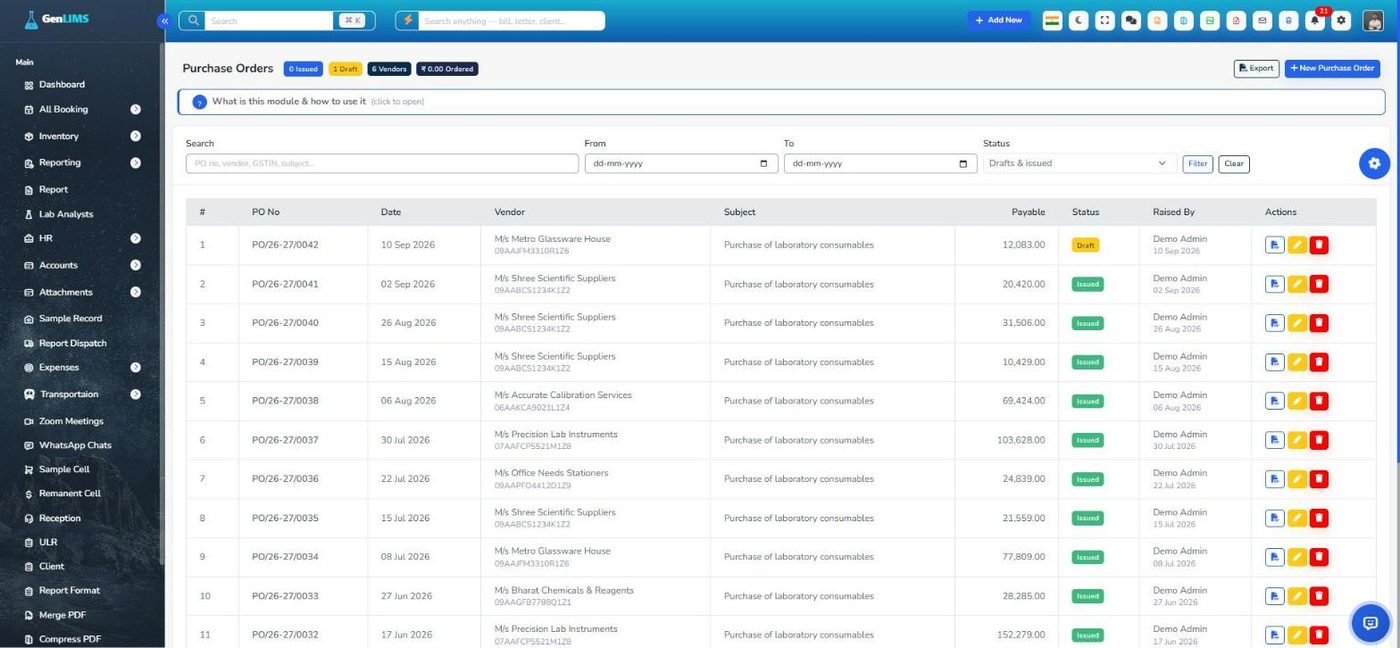Image resolution: width=1400 pixels, height=648 pixels.
Task: Enter fullscreen using the expand icon
Action: [x=1105, y=20]
